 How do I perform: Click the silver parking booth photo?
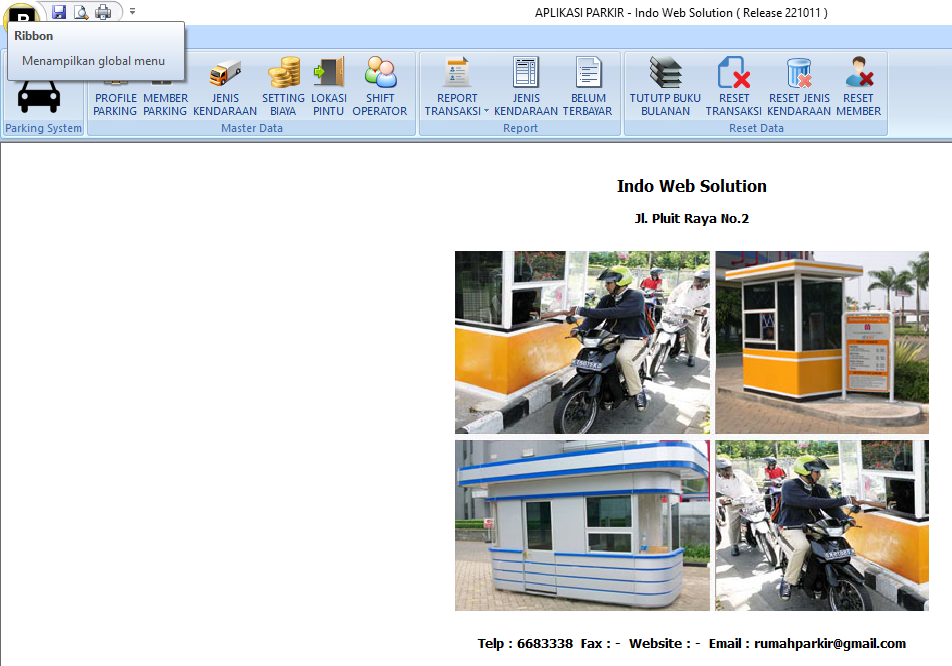pos(582,525)
